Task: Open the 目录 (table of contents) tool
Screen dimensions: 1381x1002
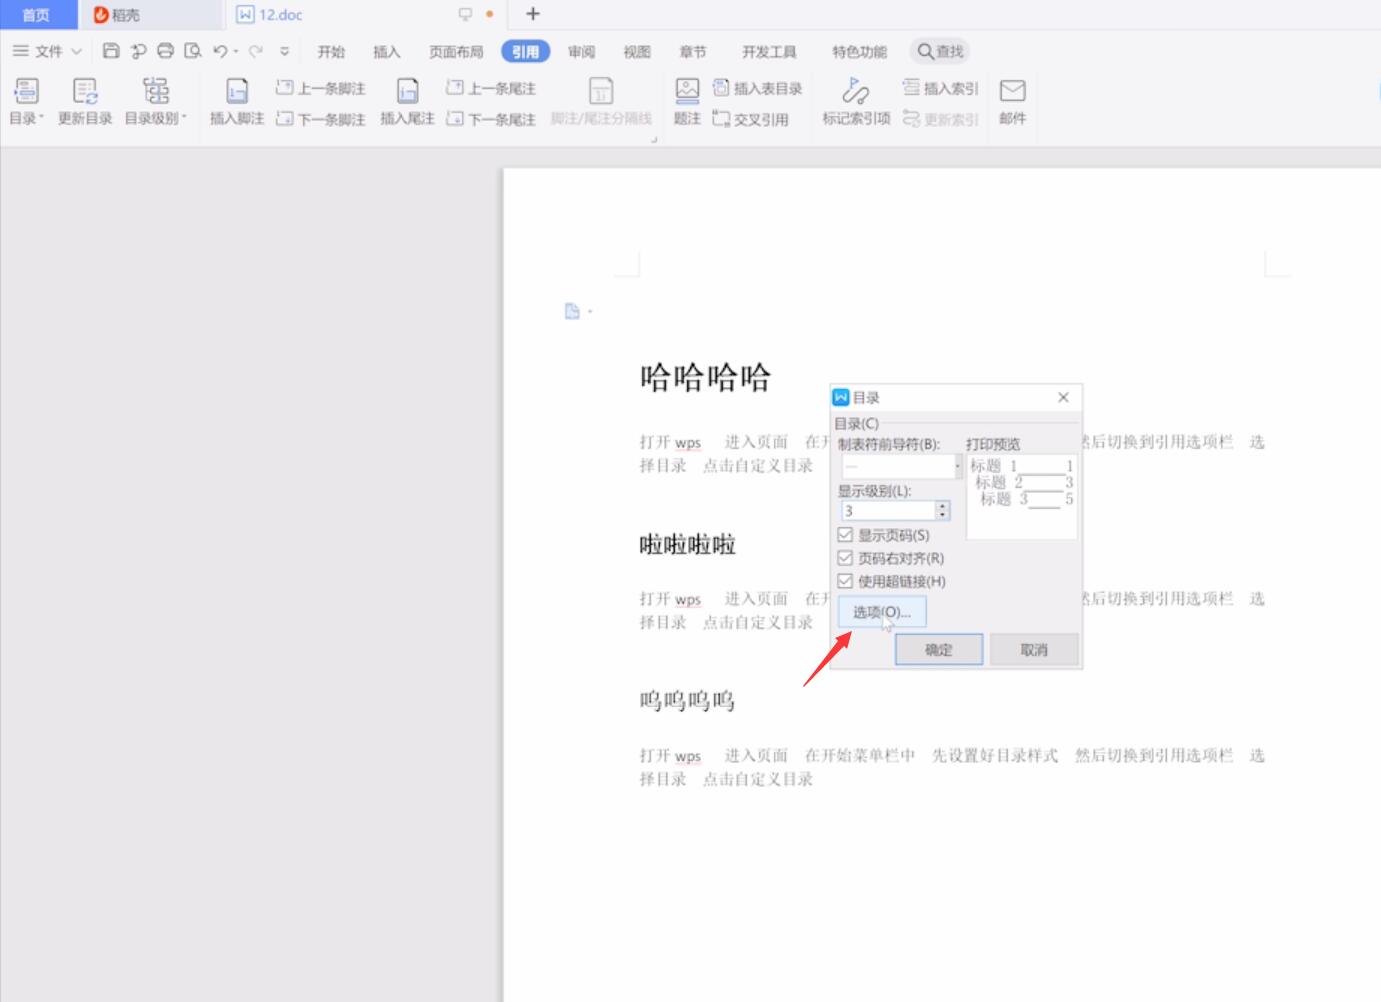Action: 26,101
